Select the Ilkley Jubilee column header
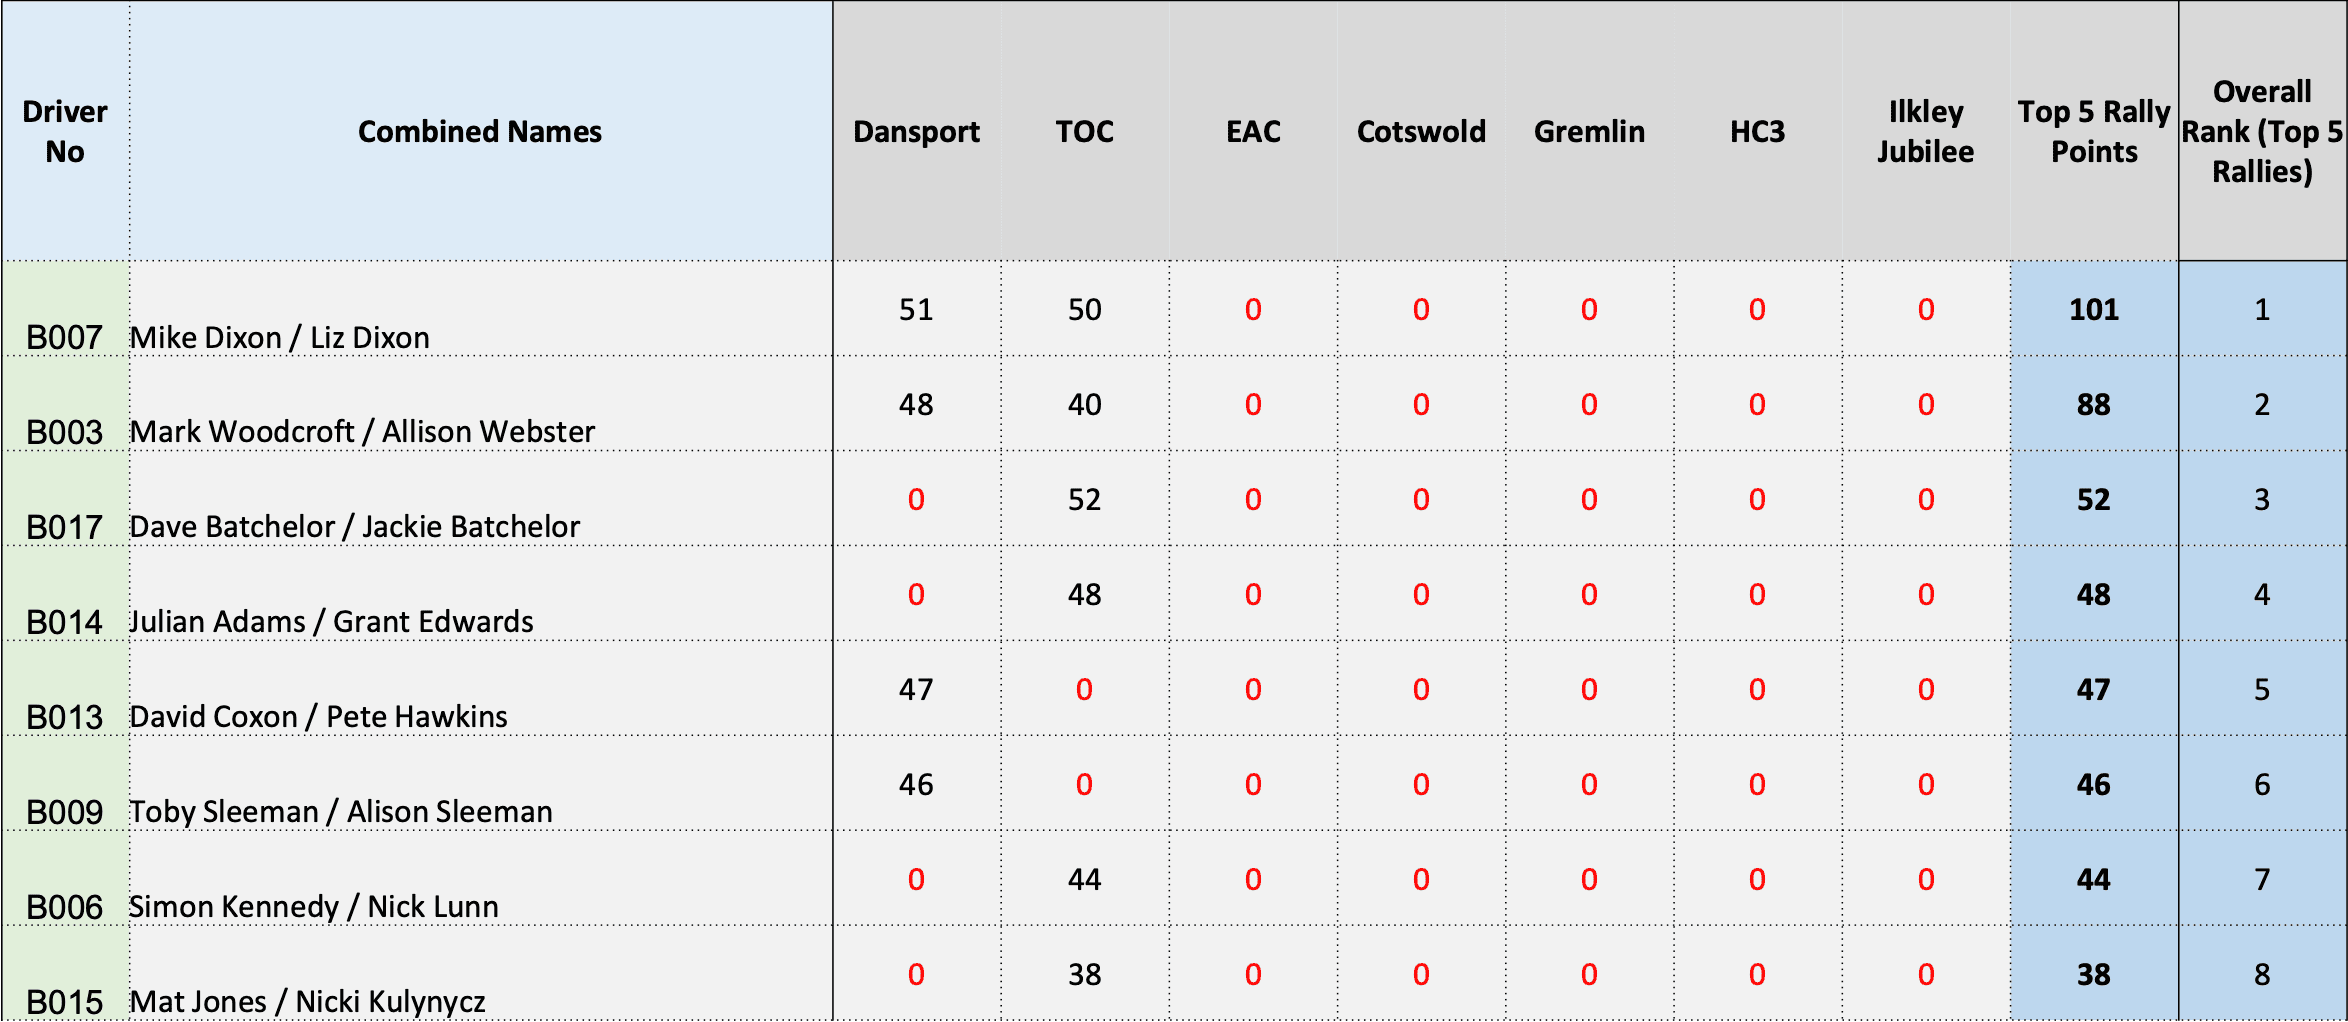This screenshot has width=2348, height=1022. click(x=1925, y=131)
